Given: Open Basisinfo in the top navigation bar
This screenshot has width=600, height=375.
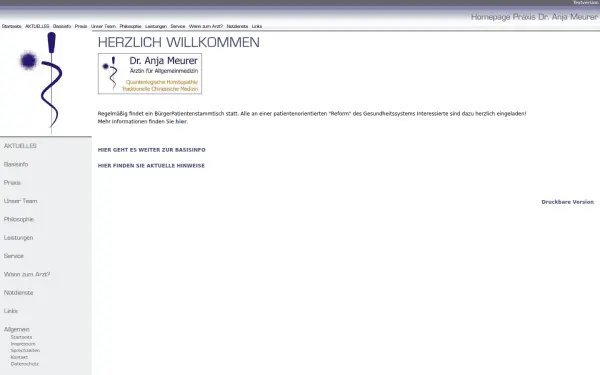Looking at the screenshot, I should pyautogui.click(x=62, y=26).
